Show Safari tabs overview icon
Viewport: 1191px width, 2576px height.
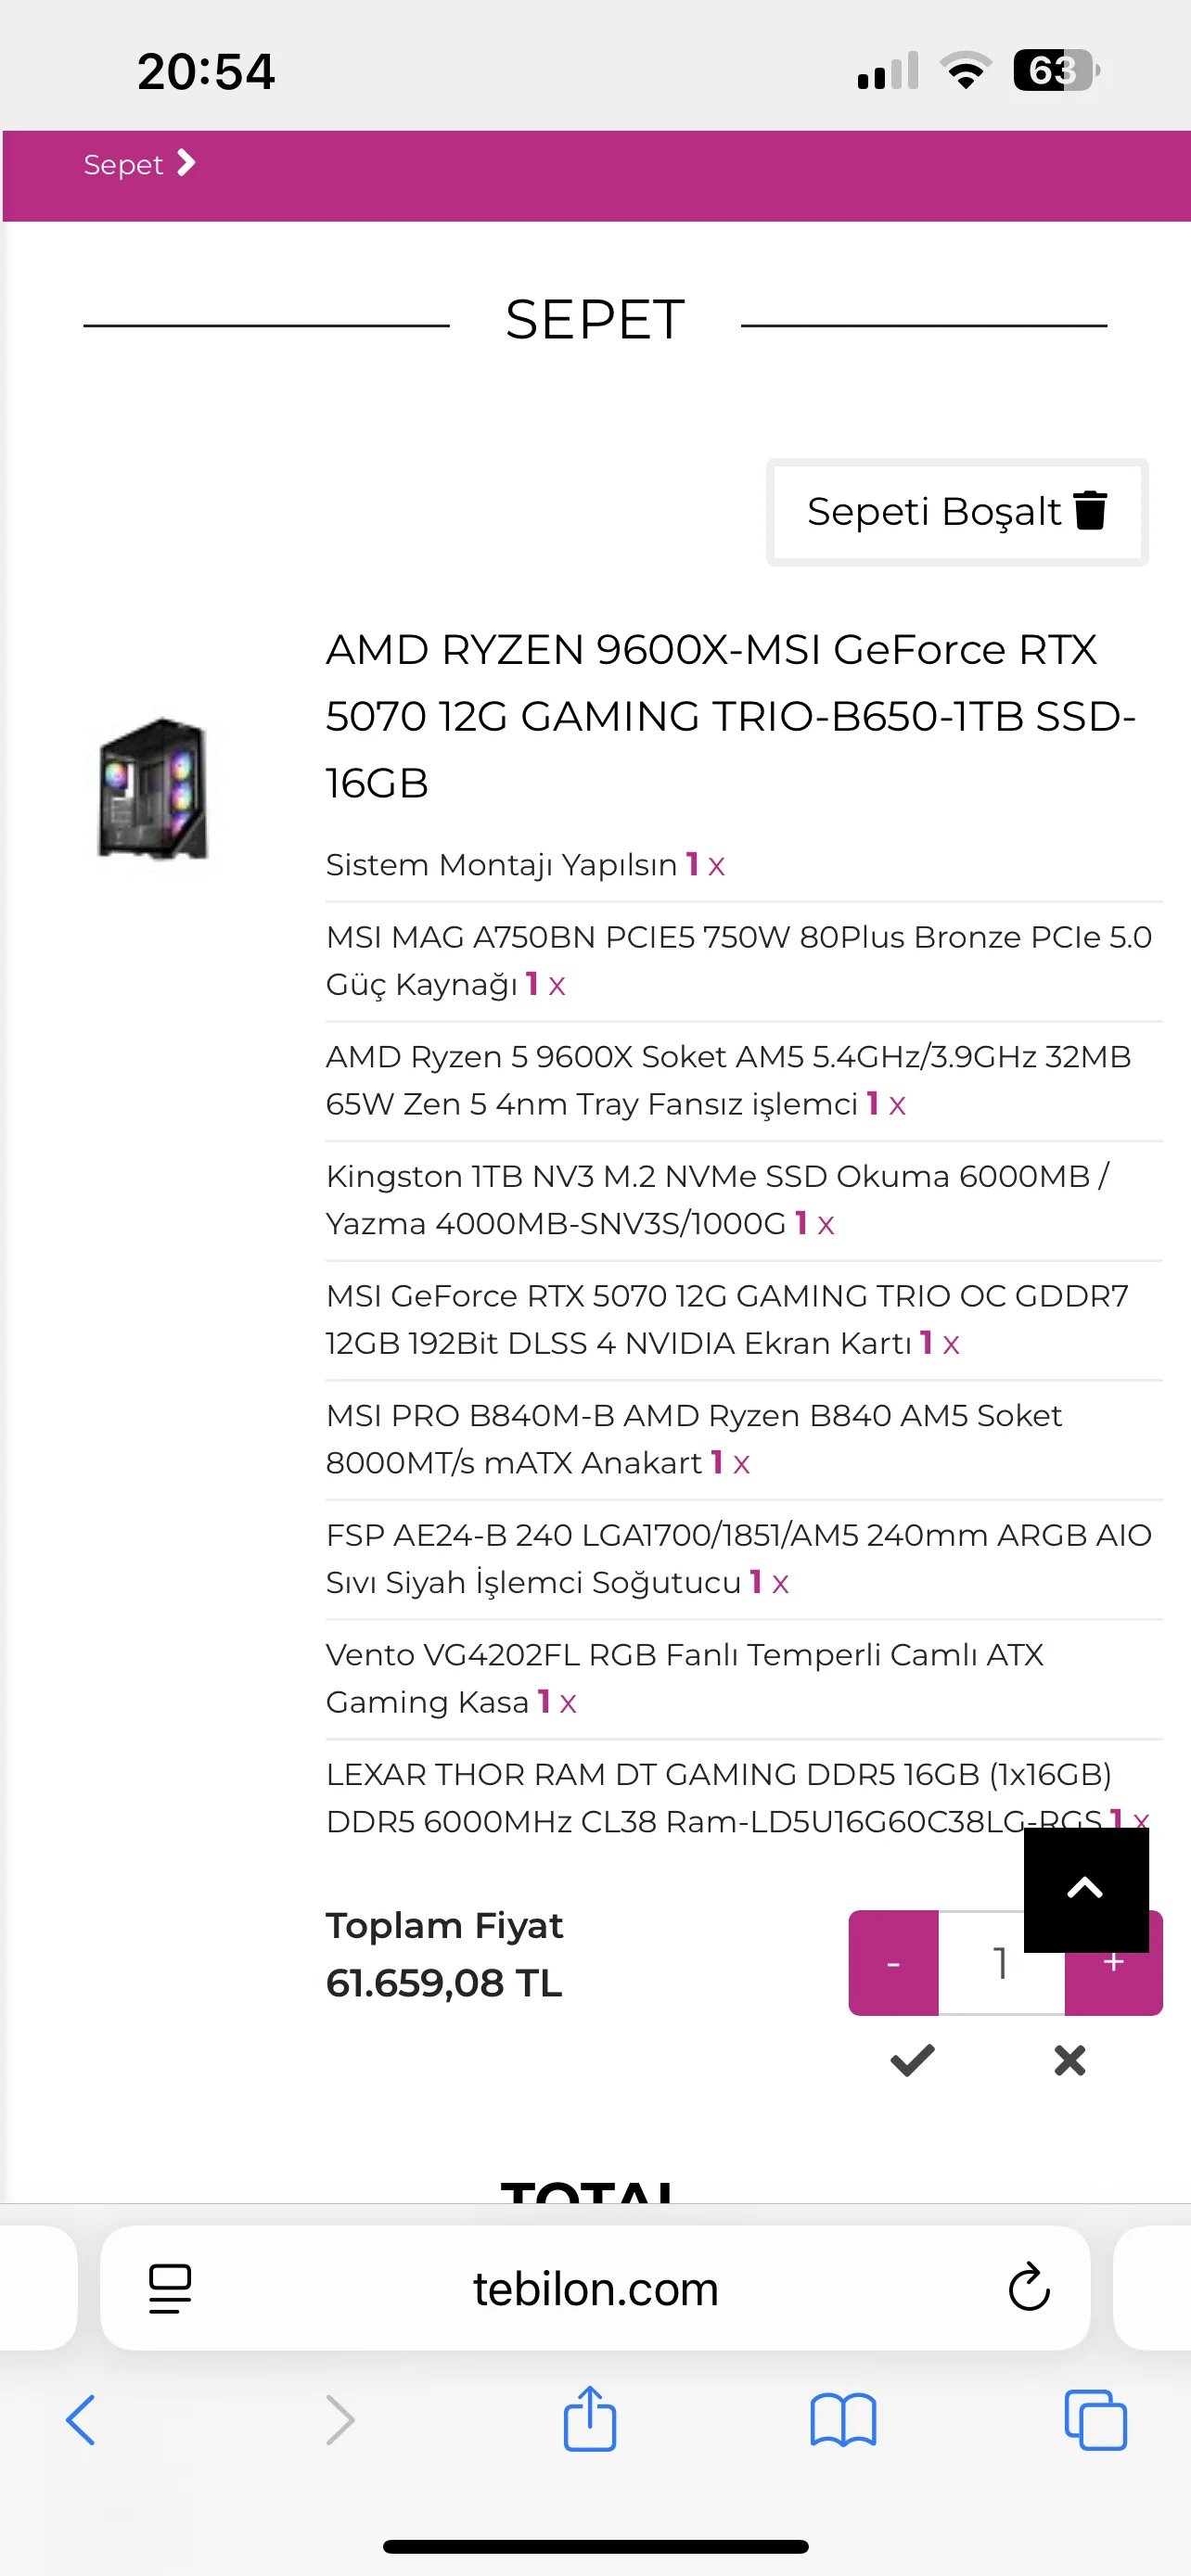1096,2420
